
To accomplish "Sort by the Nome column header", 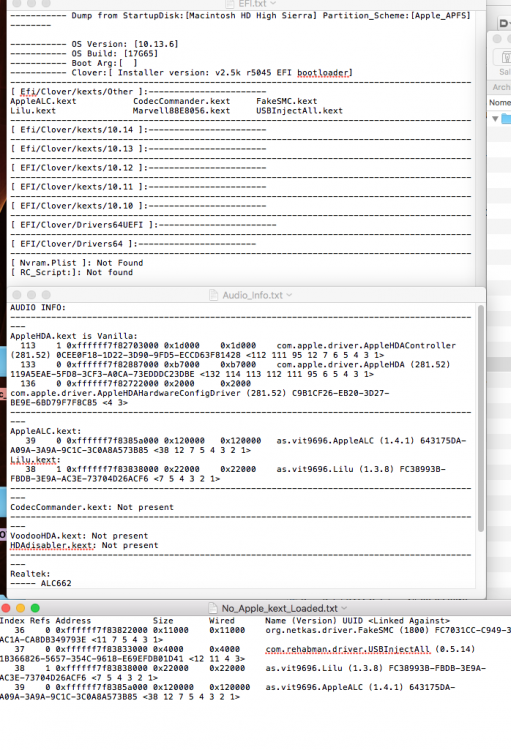I will pos(500,102).
